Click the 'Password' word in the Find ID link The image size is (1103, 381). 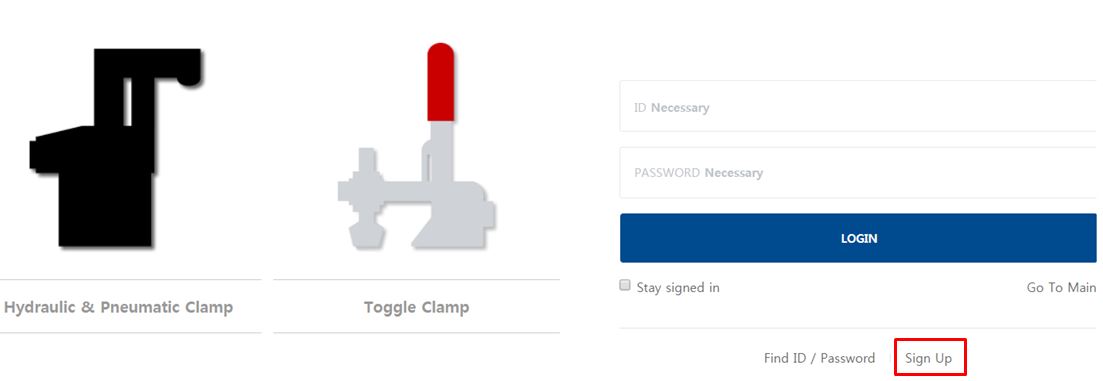tap(848, 358)
